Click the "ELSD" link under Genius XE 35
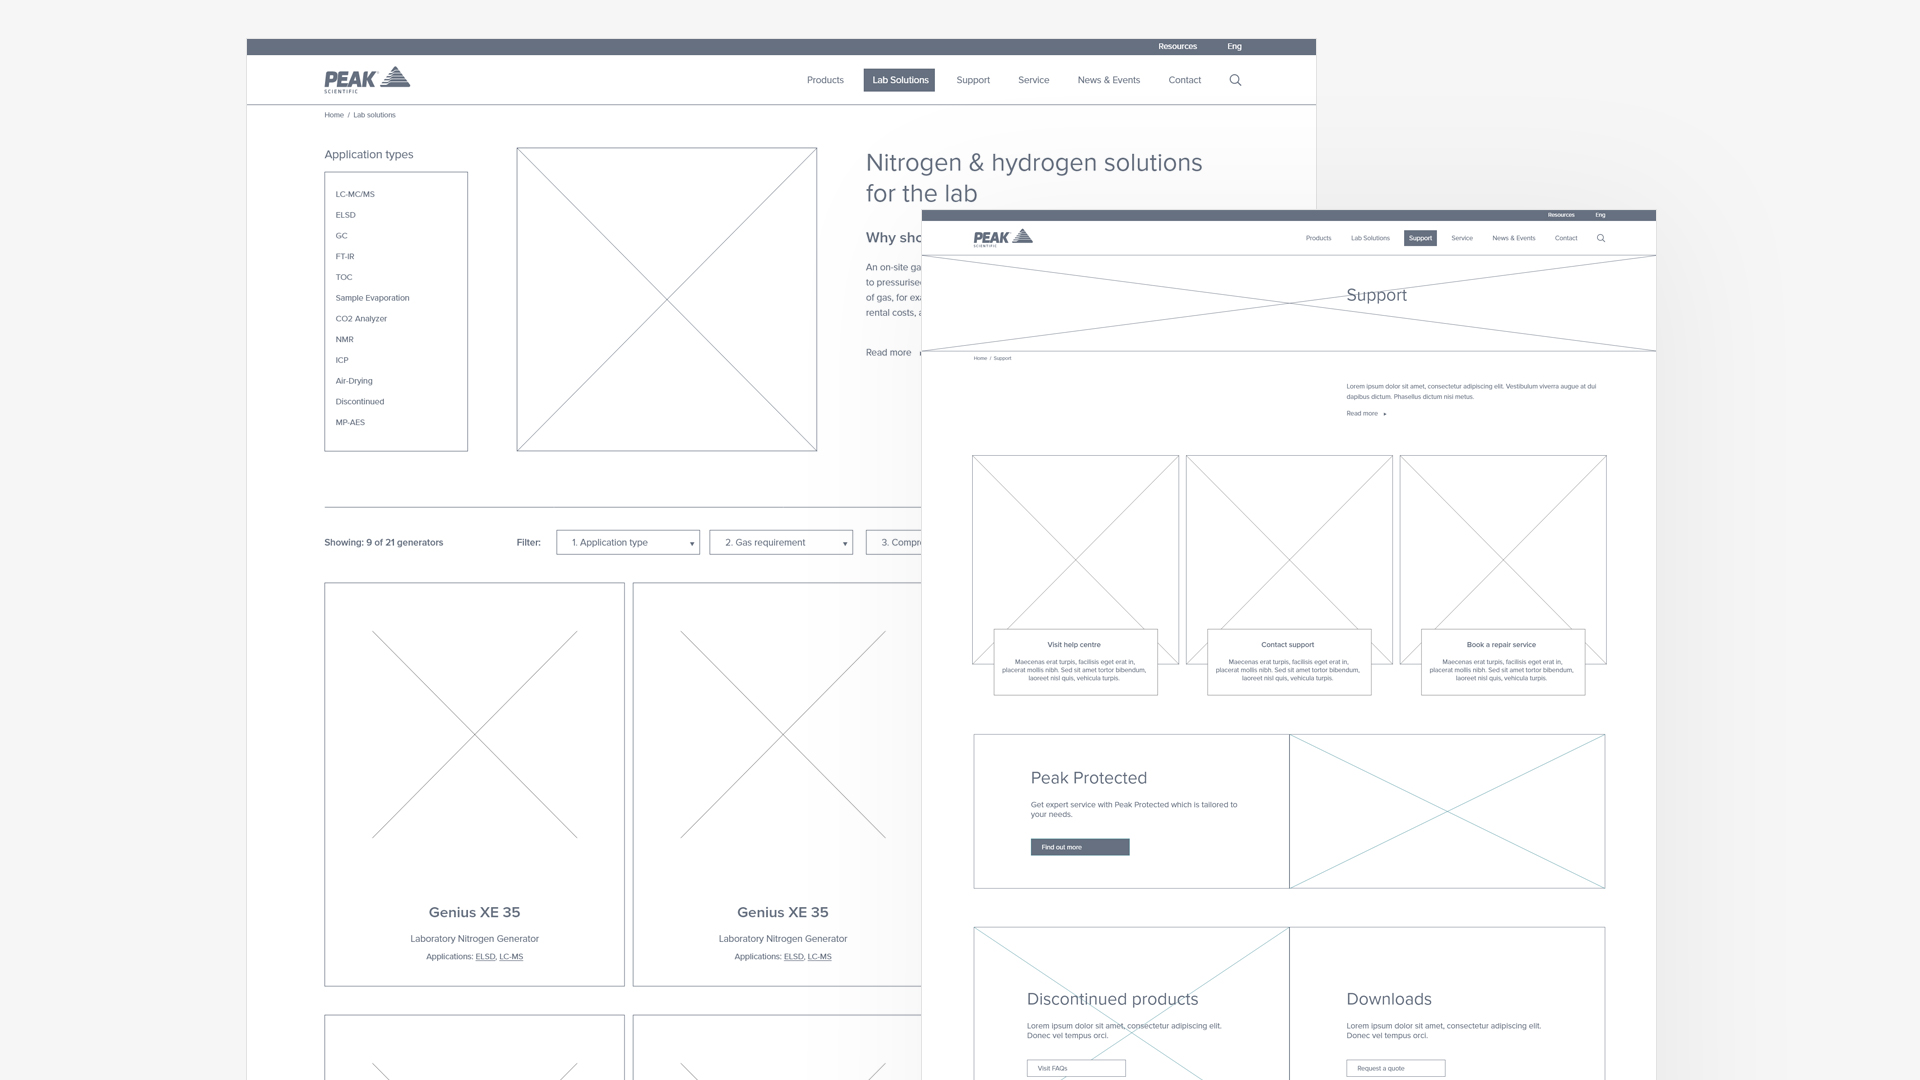 pyautogui.click(x=485, y=956)
